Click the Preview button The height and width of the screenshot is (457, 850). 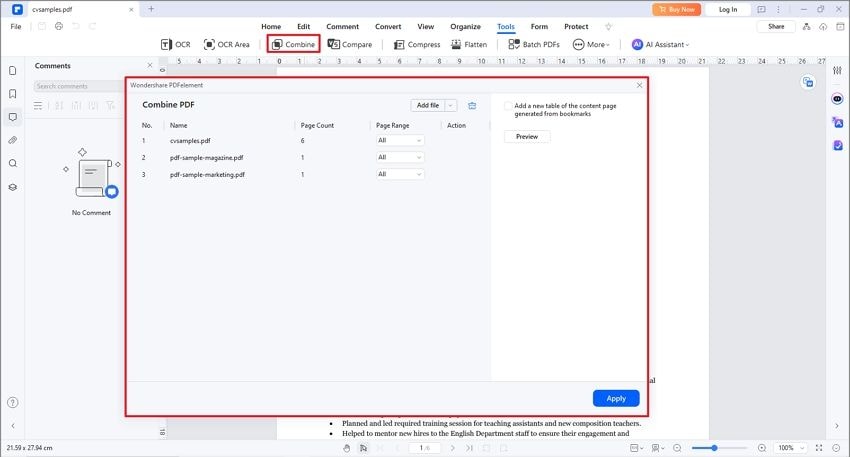527,137
